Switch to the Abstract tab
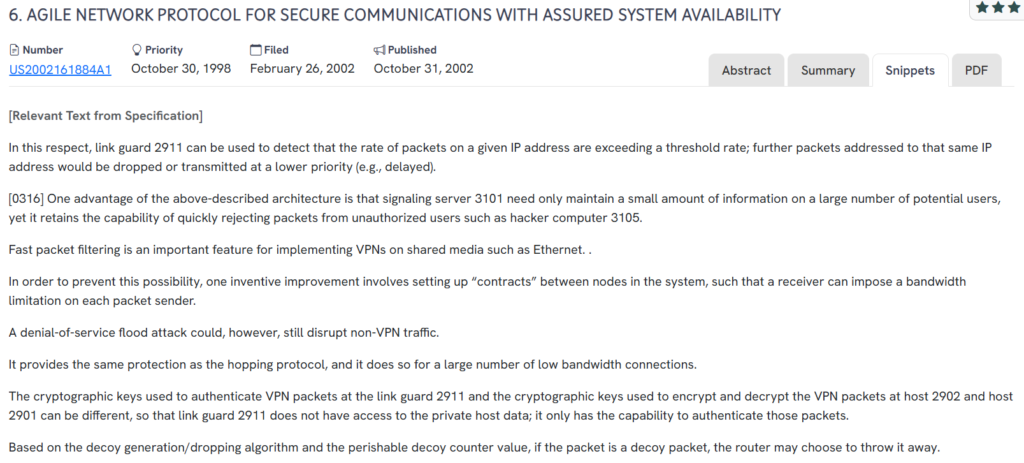The height and width of the screenshot is (463, 1024). tap(746, 70)
